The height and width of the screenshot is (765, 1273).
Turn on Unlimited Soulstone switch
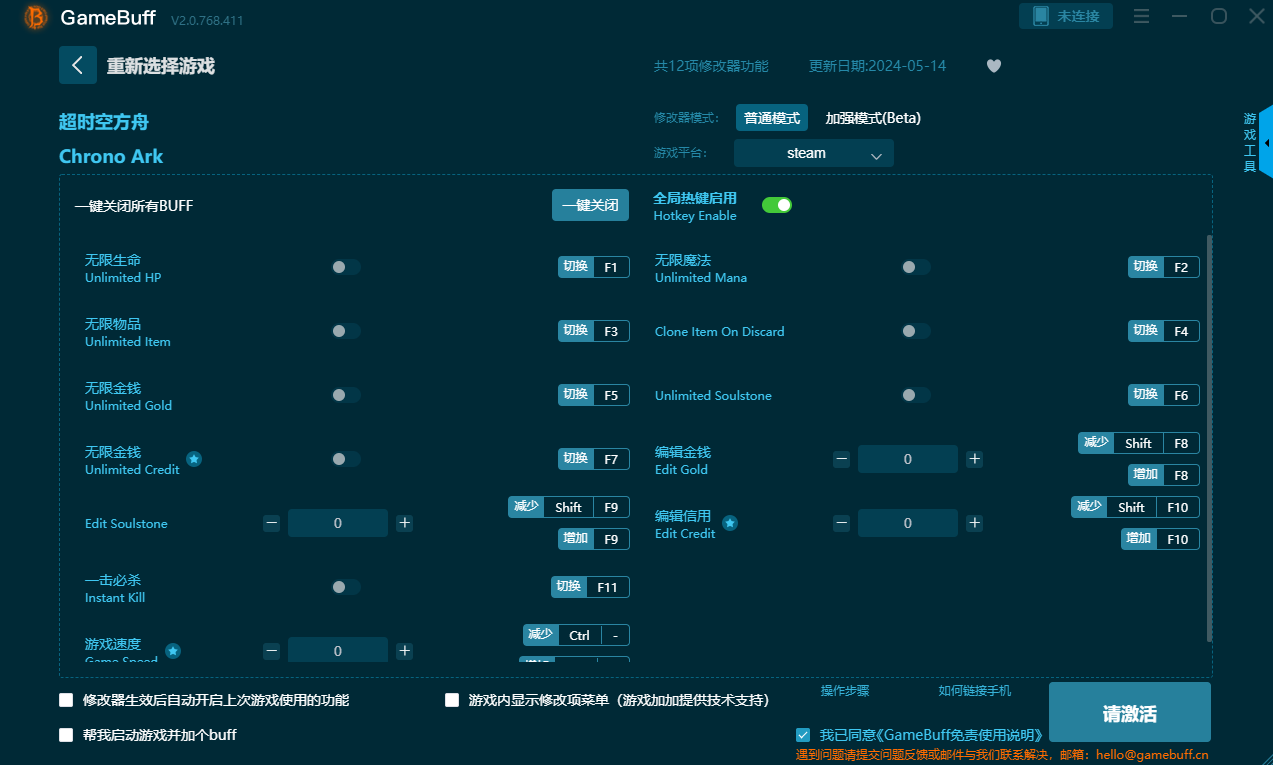[916, 395]
